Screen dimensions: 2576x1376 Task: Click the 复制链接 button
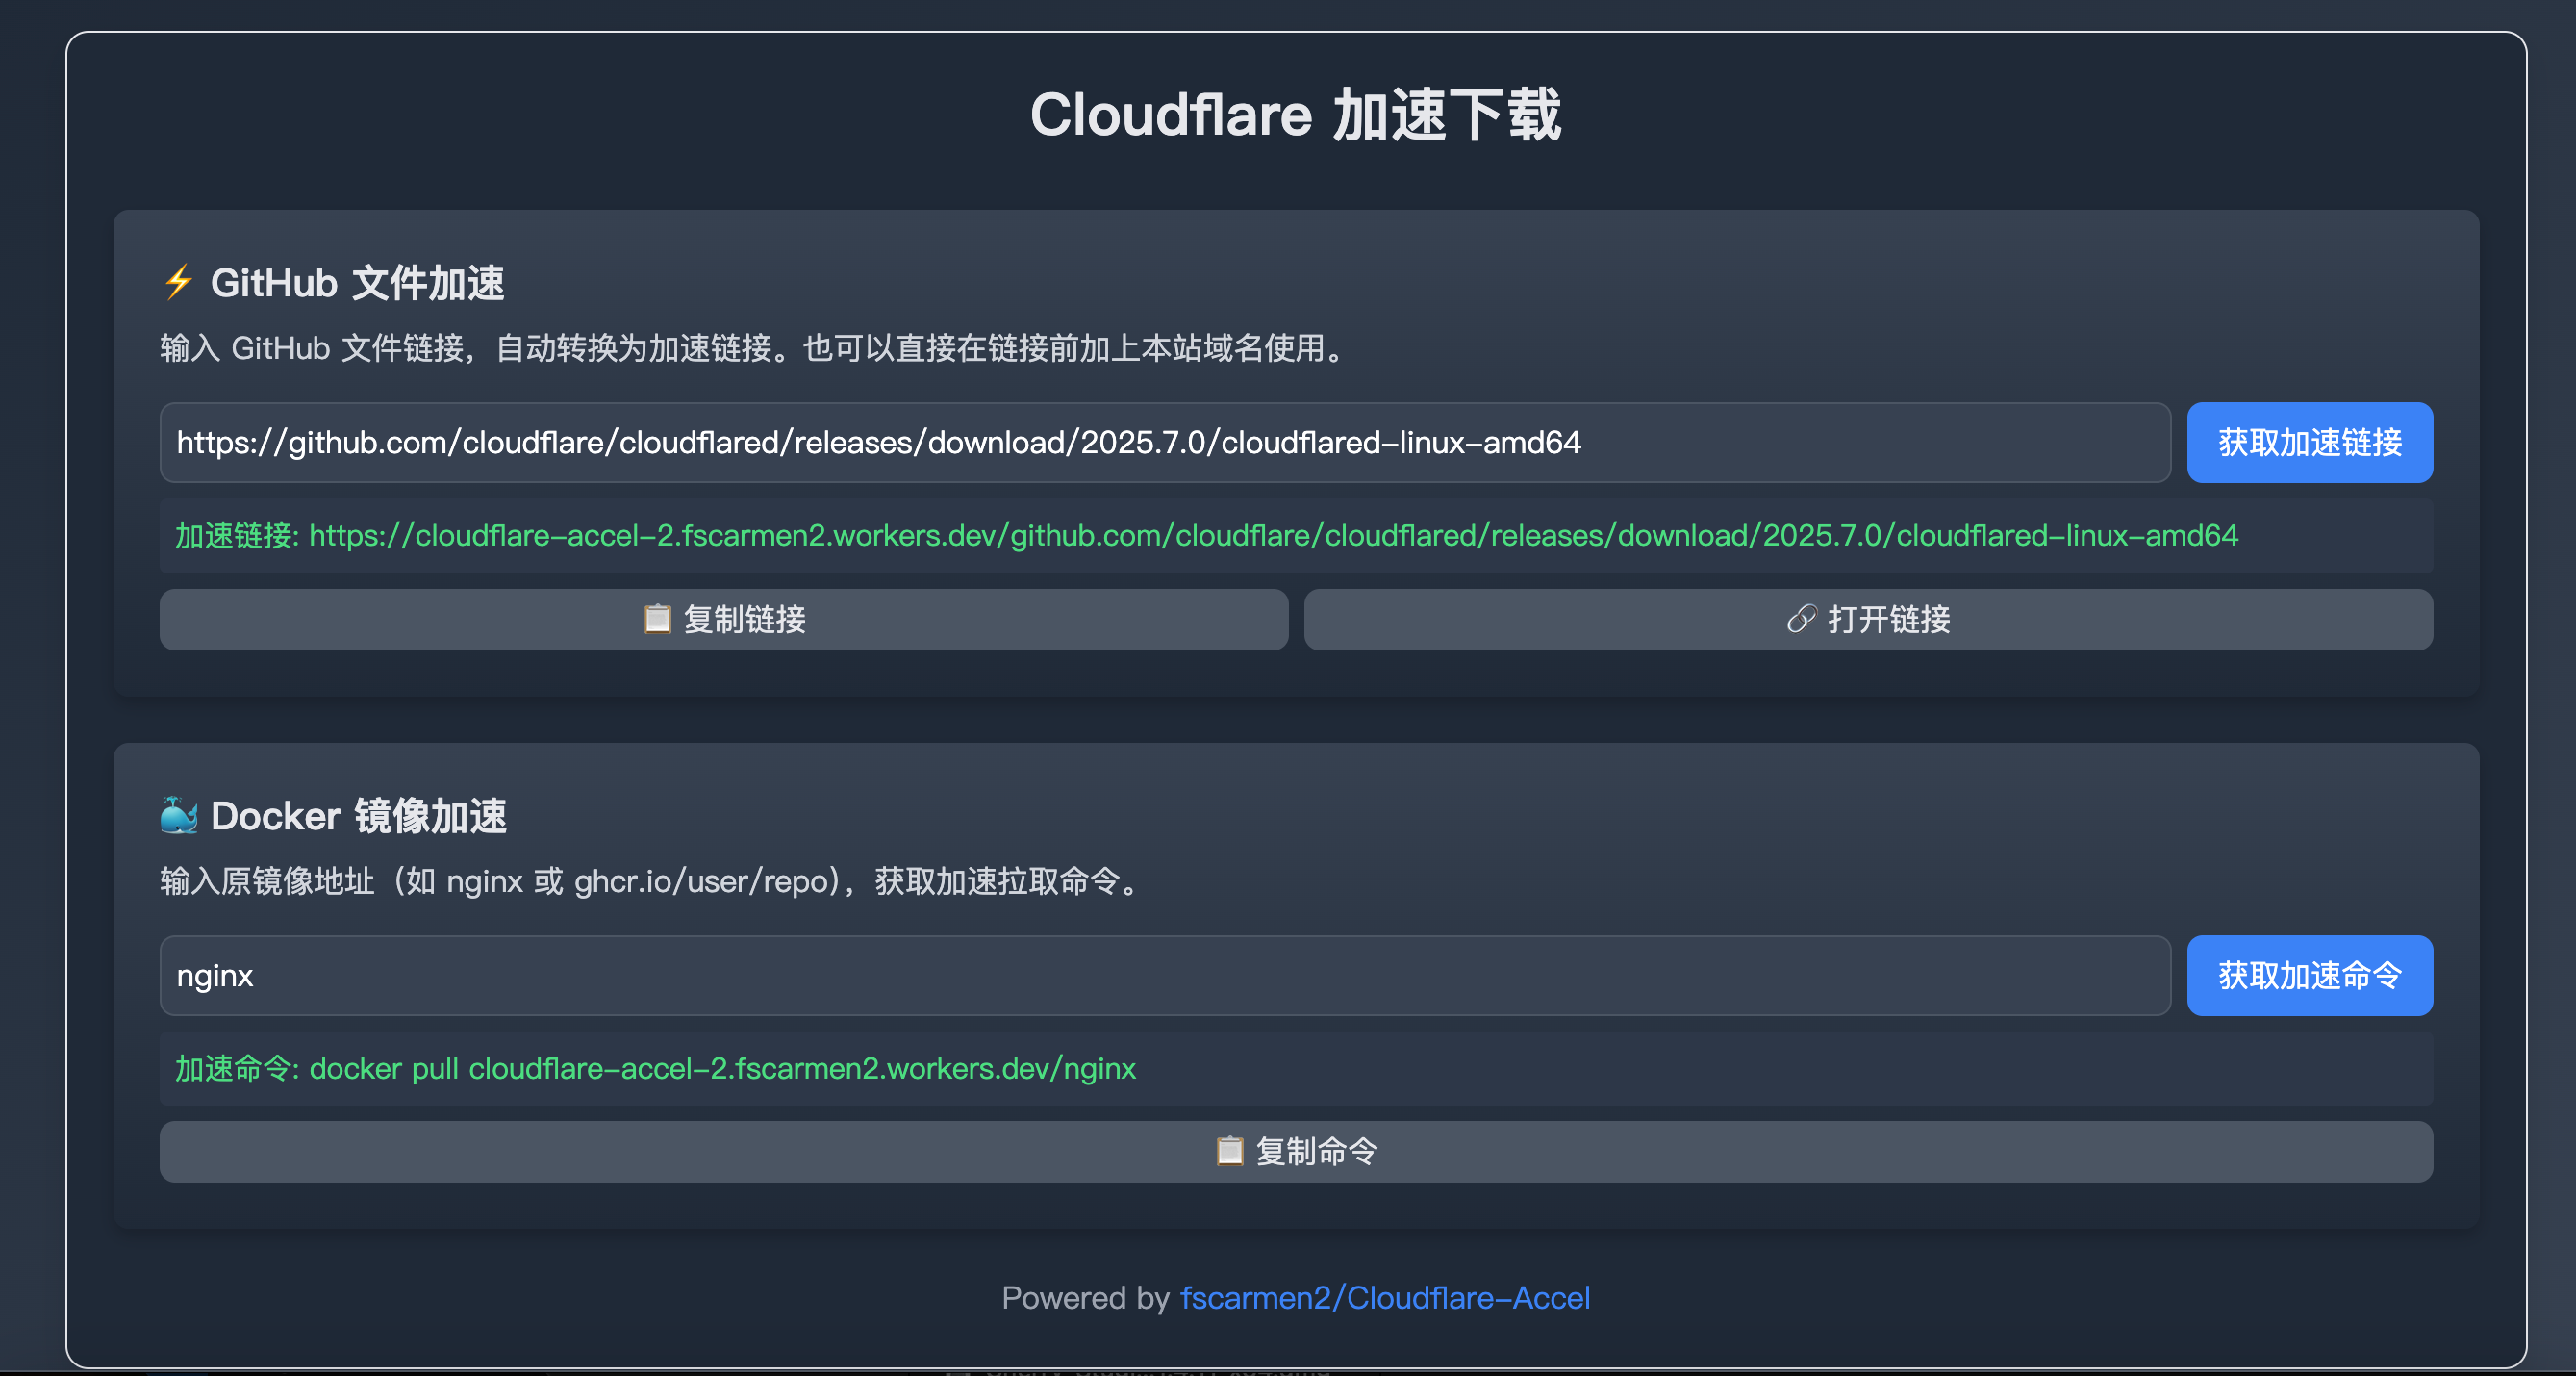[724, 619]
